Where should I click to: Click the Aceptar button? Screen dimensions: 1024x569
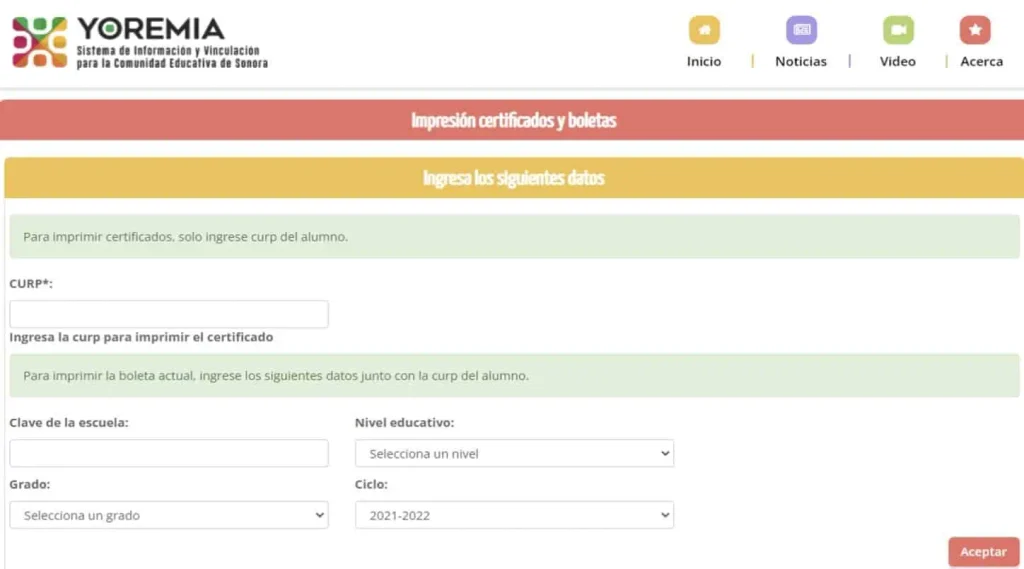click(x=984, y=552)
